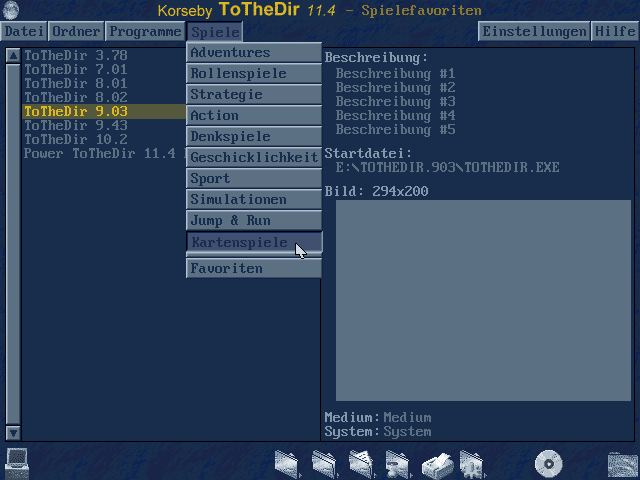Screen dimensions: 640x480
Task: Choose Favoriten from Spiele menu
Action: [254, 268]
